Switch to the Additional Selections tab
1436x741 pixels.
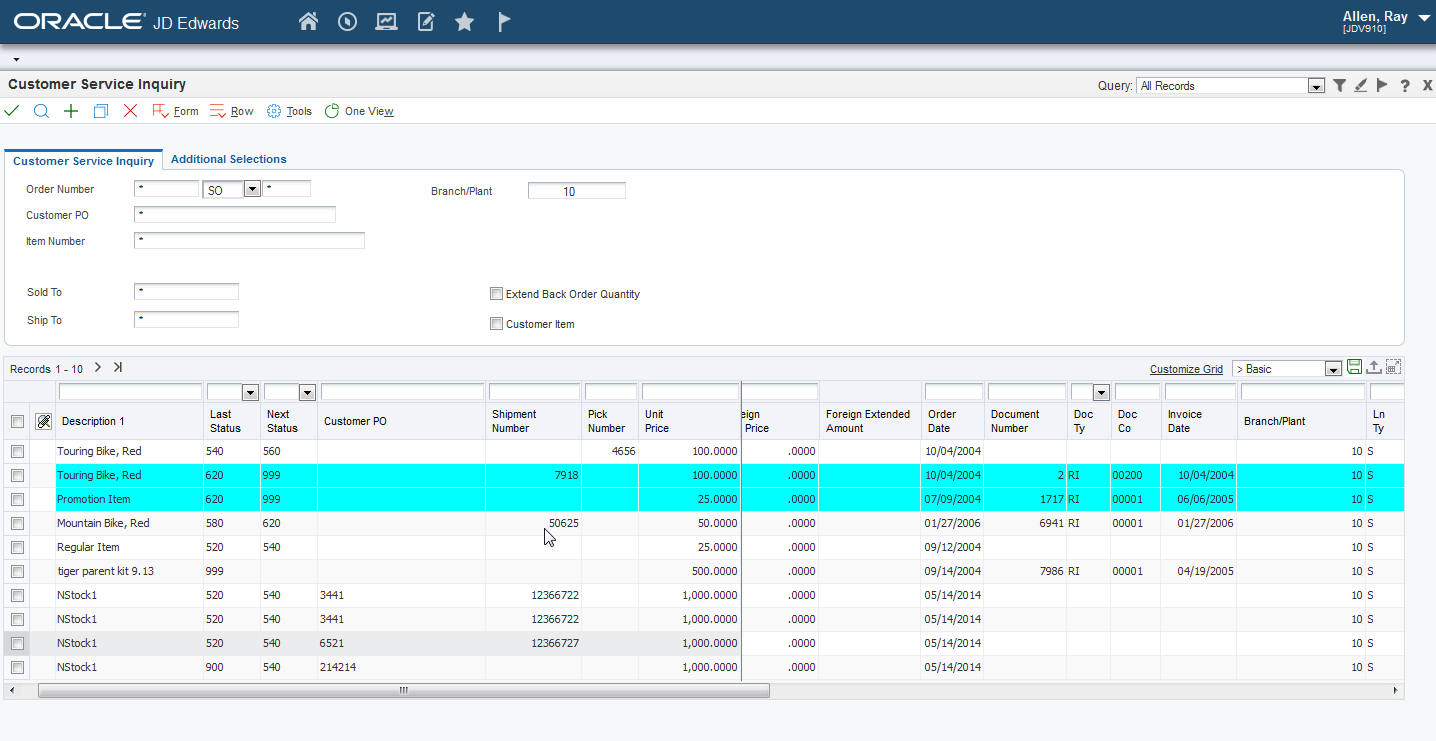(x=228, y=159)
